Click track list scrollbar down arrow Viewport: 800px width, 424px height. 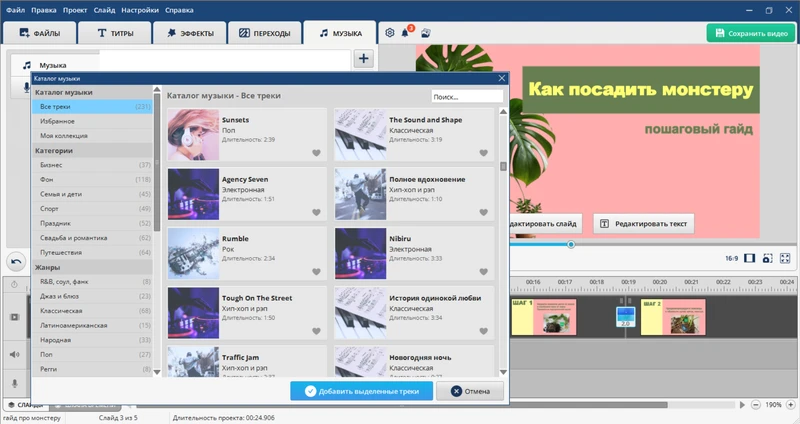pos(503,372)
